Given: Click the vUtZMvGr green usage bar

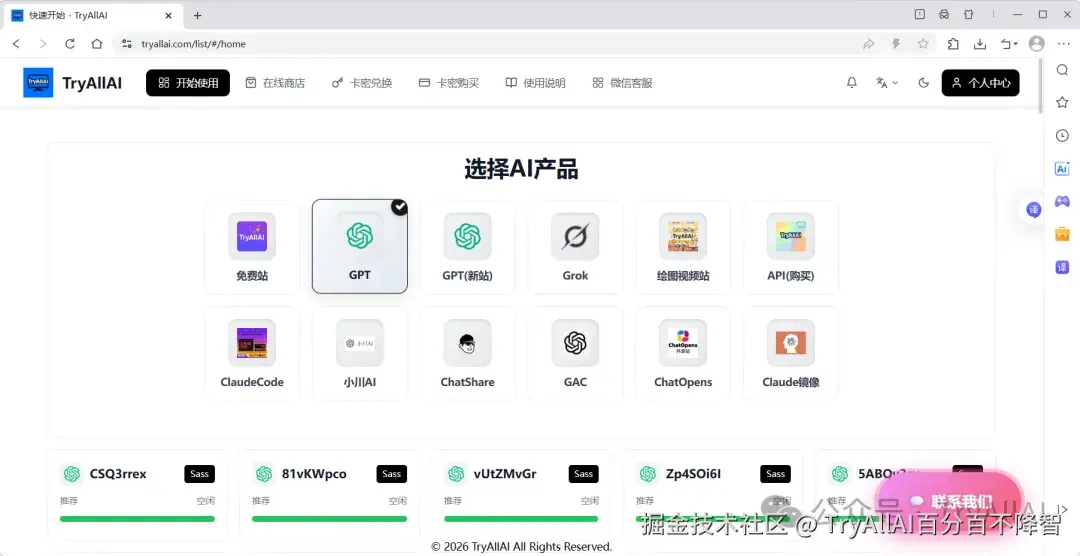Looking at the screenshot, I should (x=521, y=519).
